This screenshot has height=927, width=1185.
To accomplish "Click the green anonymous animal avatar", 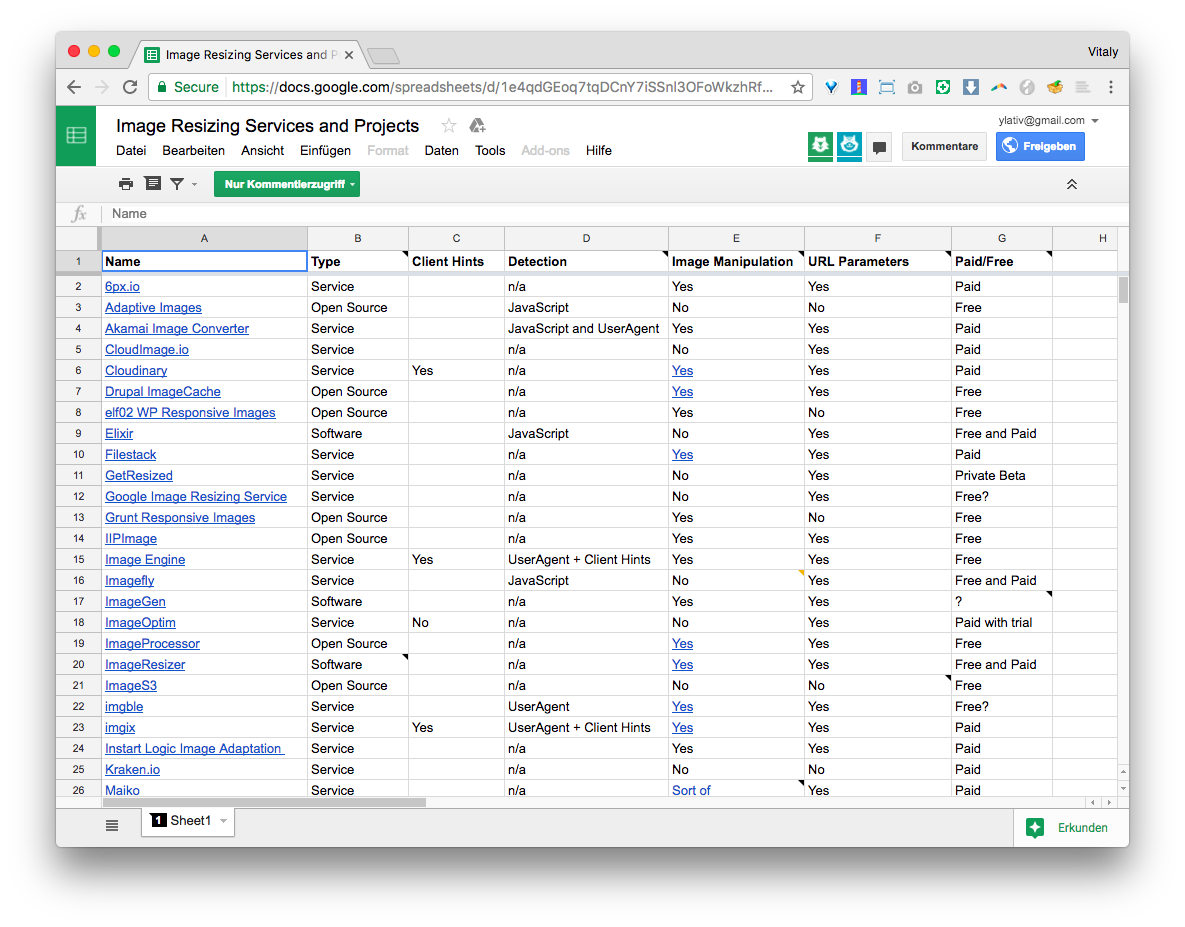I will pyautogui.click(x=820, y=146).
